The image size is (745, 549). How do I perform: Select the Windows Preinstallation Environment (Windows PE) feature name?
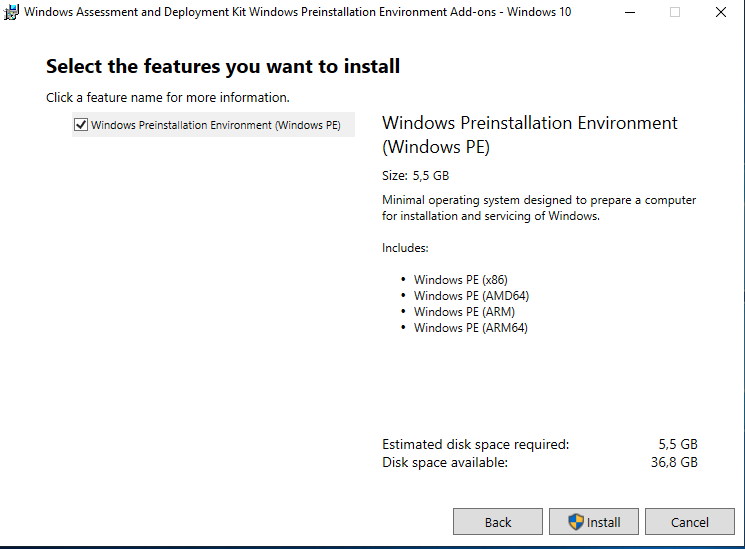tap(215, 125)
